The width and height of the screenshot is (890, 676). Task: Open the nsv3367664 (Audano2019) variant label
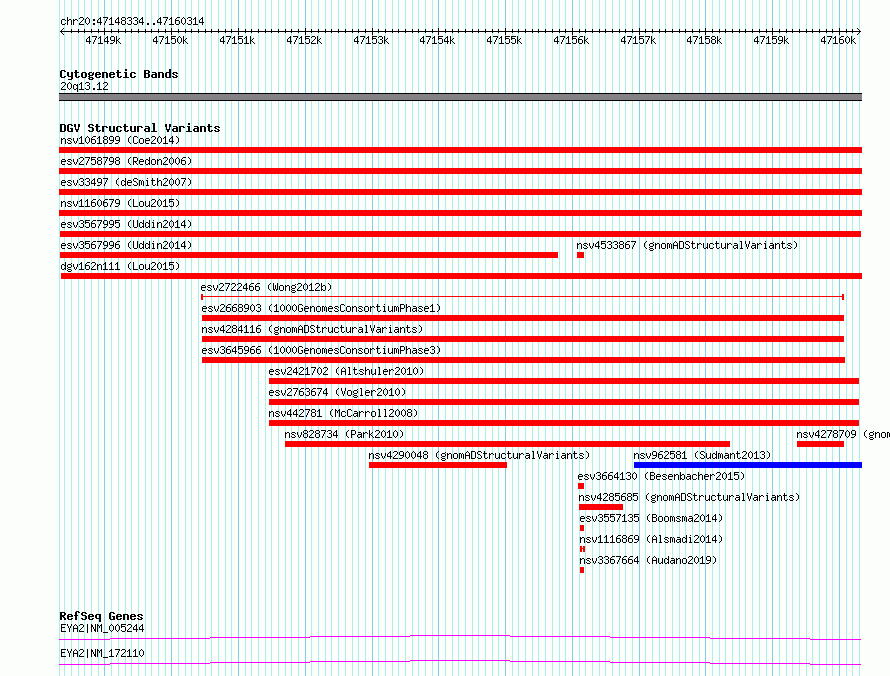click(x=648, y=560)
